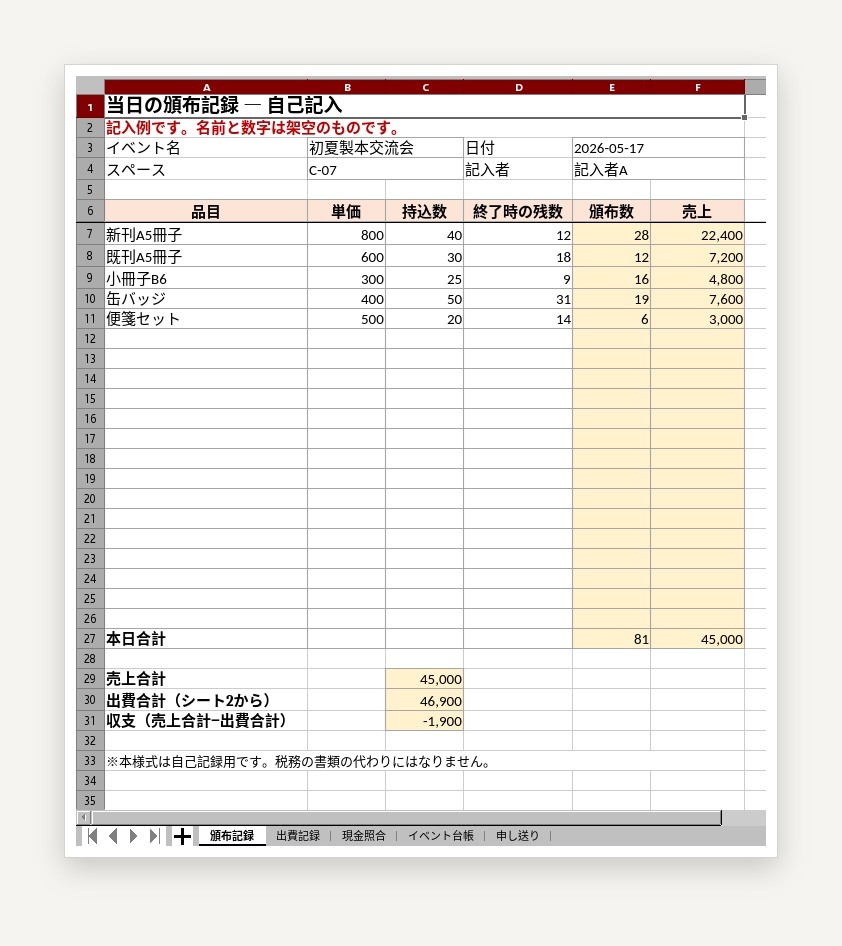842x946 pixels.
Task: Open the 出費記録 sheet tab
Action: [x=298, y=836]
